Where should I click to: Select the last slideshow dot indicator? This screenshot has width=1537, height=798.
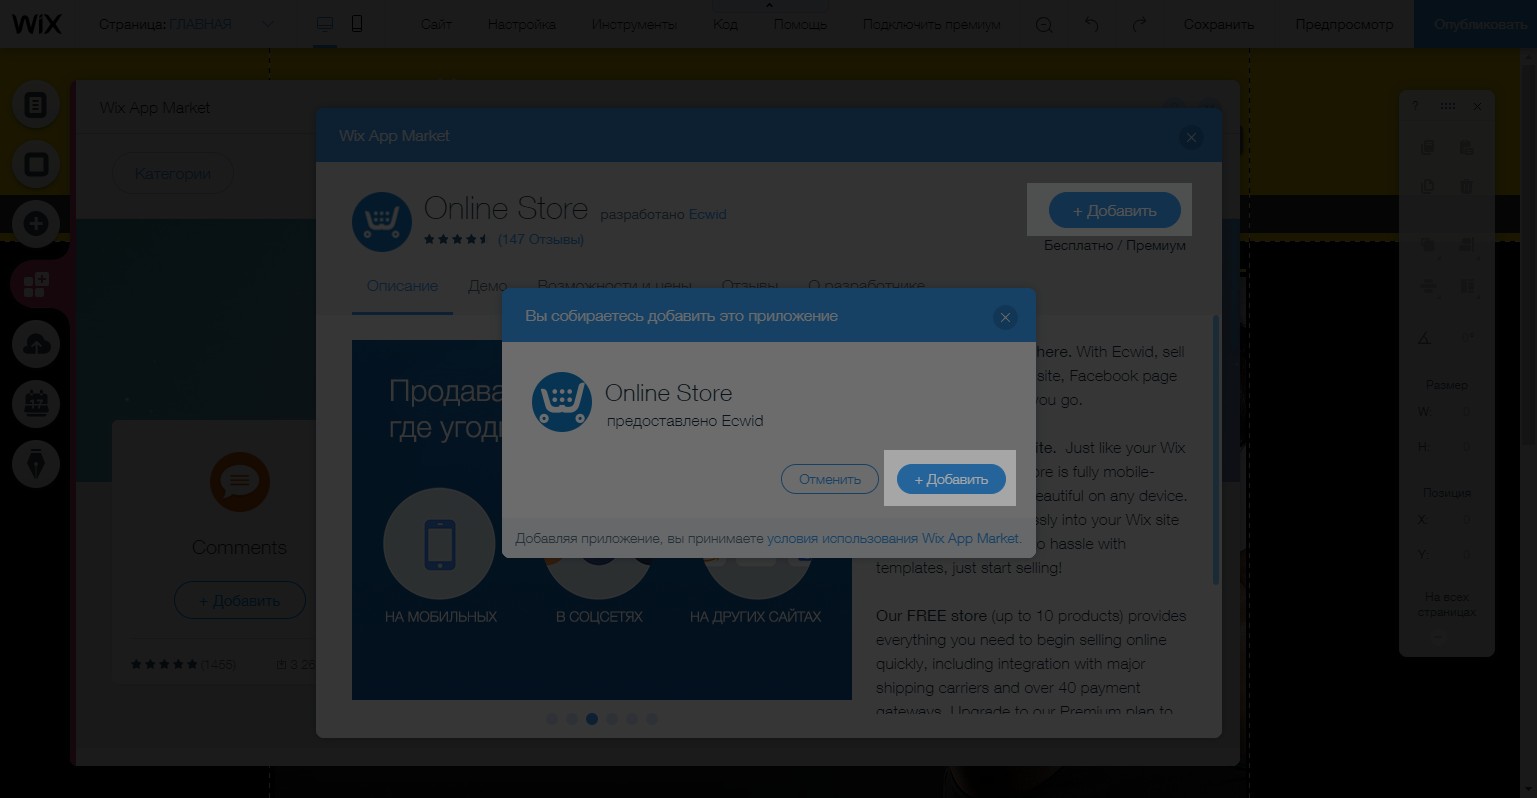click(x=652, y=718)
